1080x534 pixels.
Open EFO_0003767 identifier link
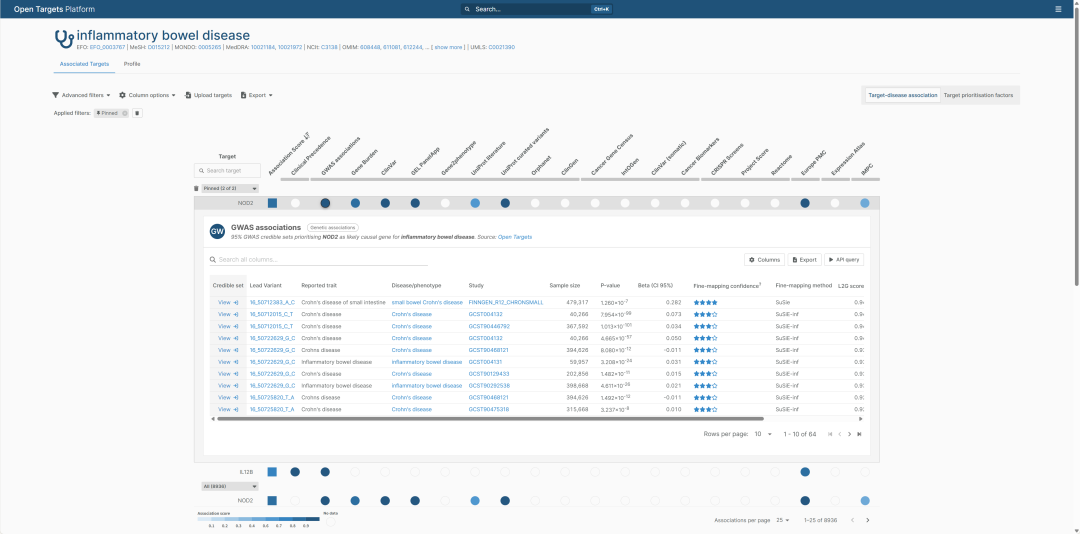click(x=107, y=48)
